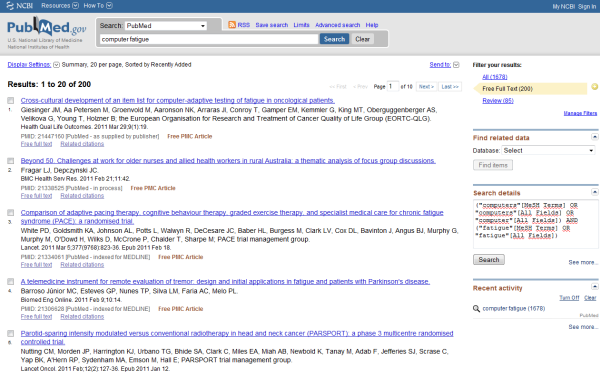Viewport: 600px width, 375px height.
Task: Click the Clear button
Action: 362,39
